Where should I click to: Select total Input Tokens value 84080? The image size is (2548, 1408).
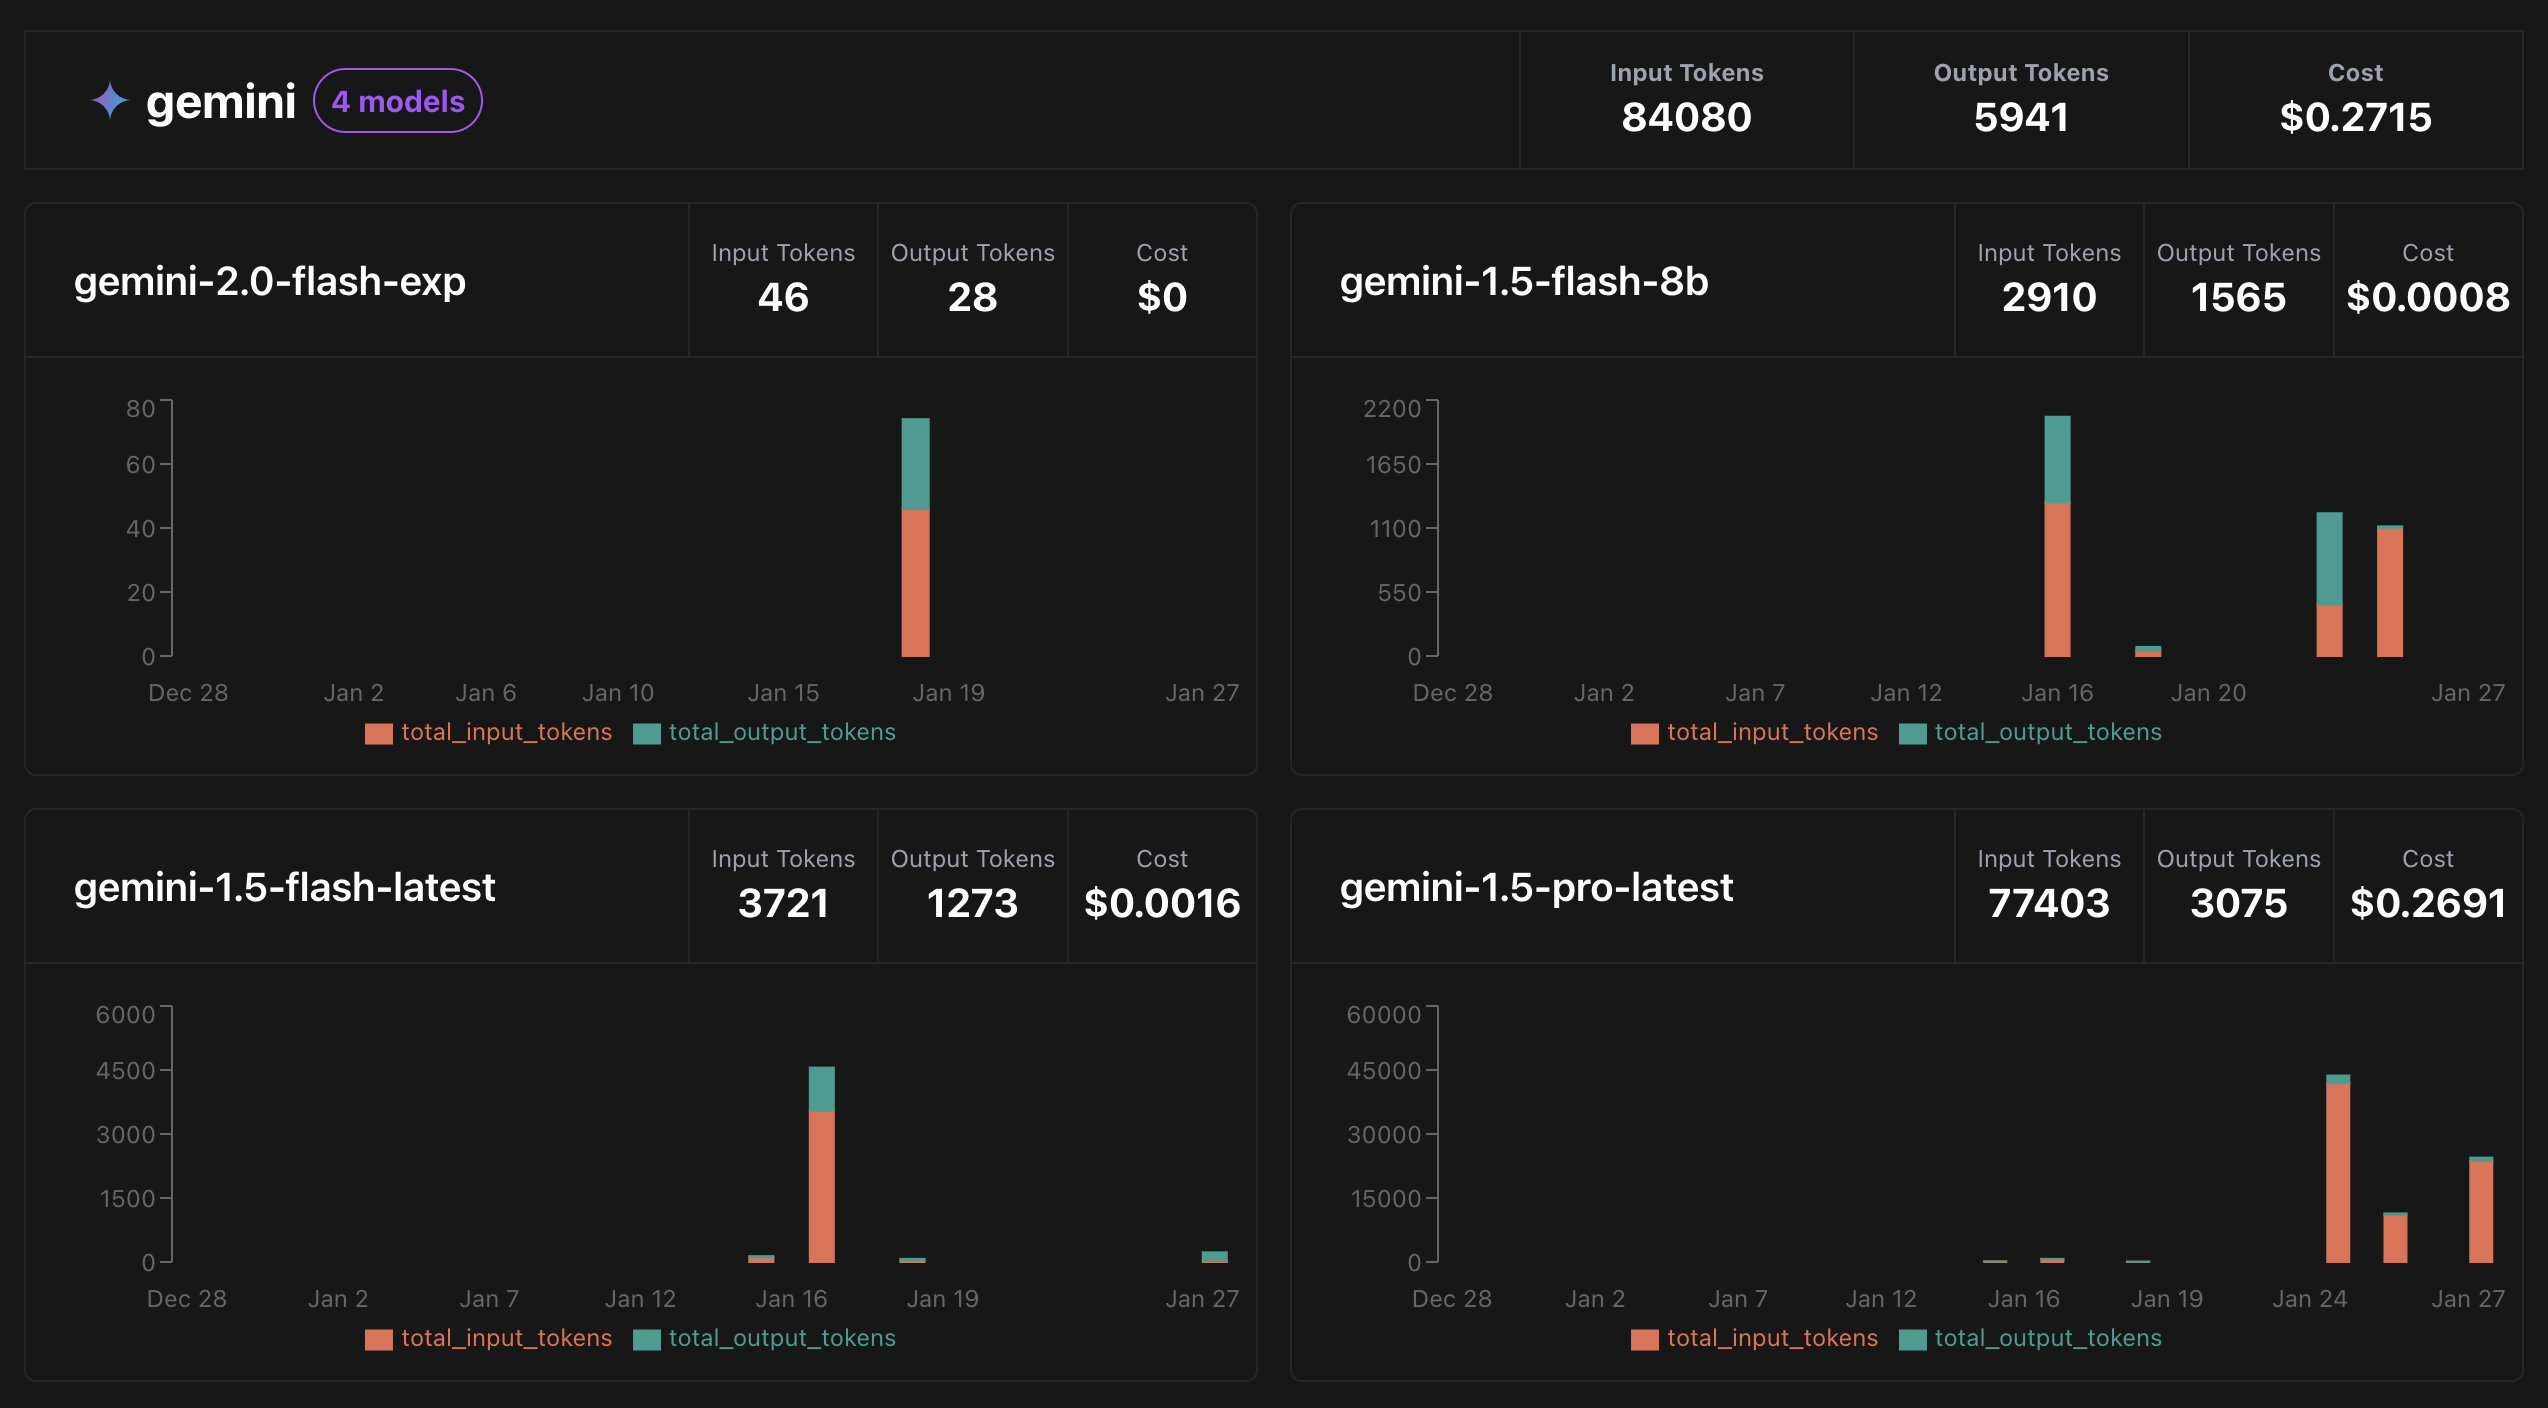coord(1686,117)
